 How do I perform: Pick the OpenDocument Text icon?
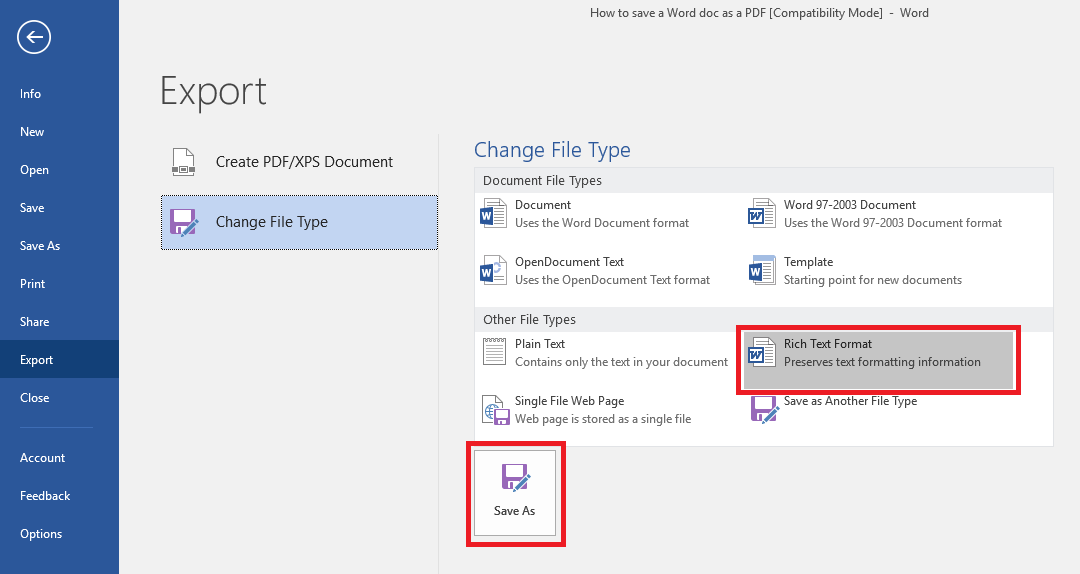coord(495,270)
